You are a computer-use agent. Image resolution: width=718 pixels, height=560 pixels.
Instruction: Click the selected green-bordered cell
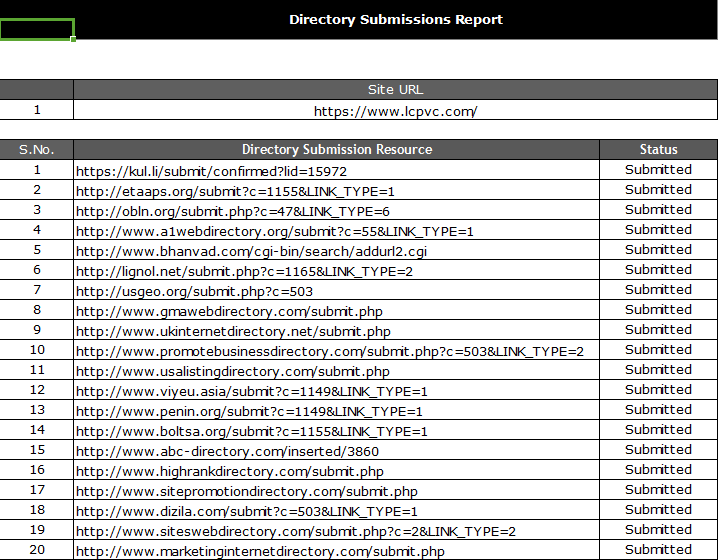pyautogui.click(x=37, y=29)
